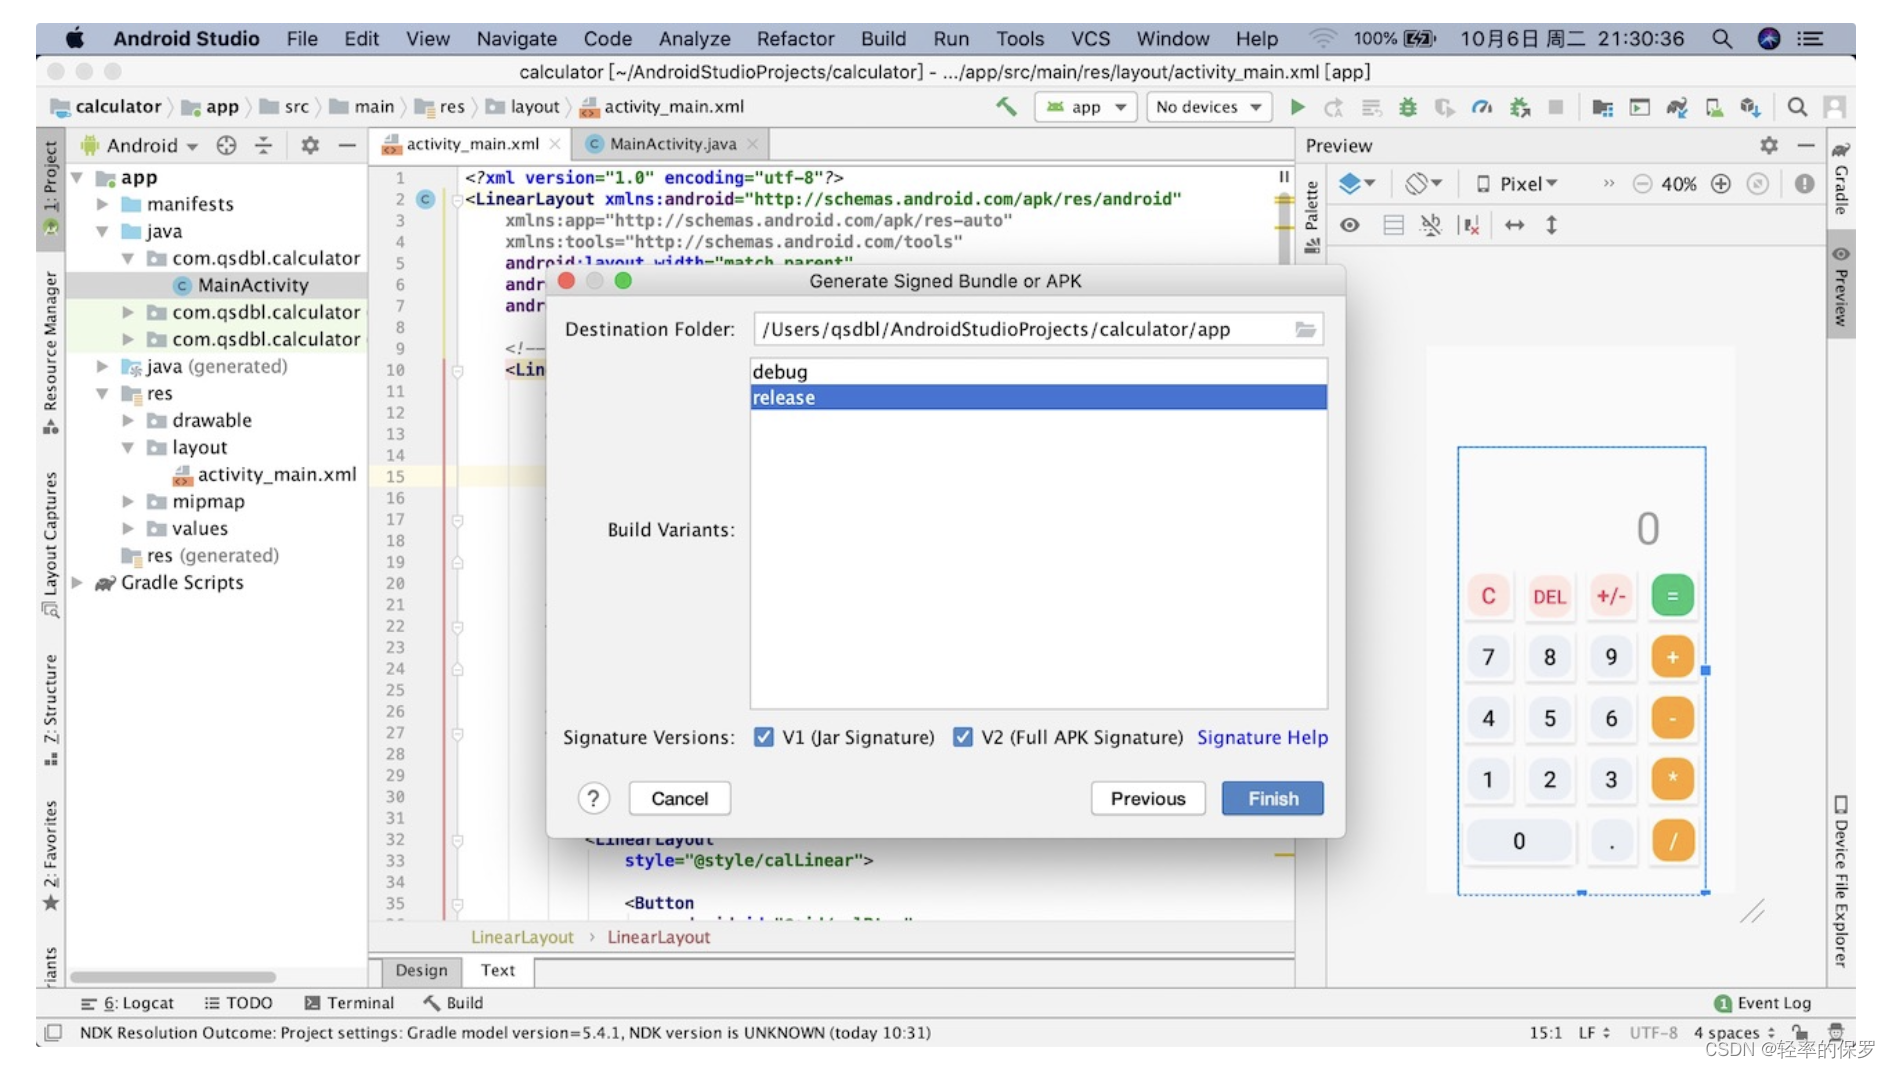Expand the drawable folder

[x=128, y=420]
